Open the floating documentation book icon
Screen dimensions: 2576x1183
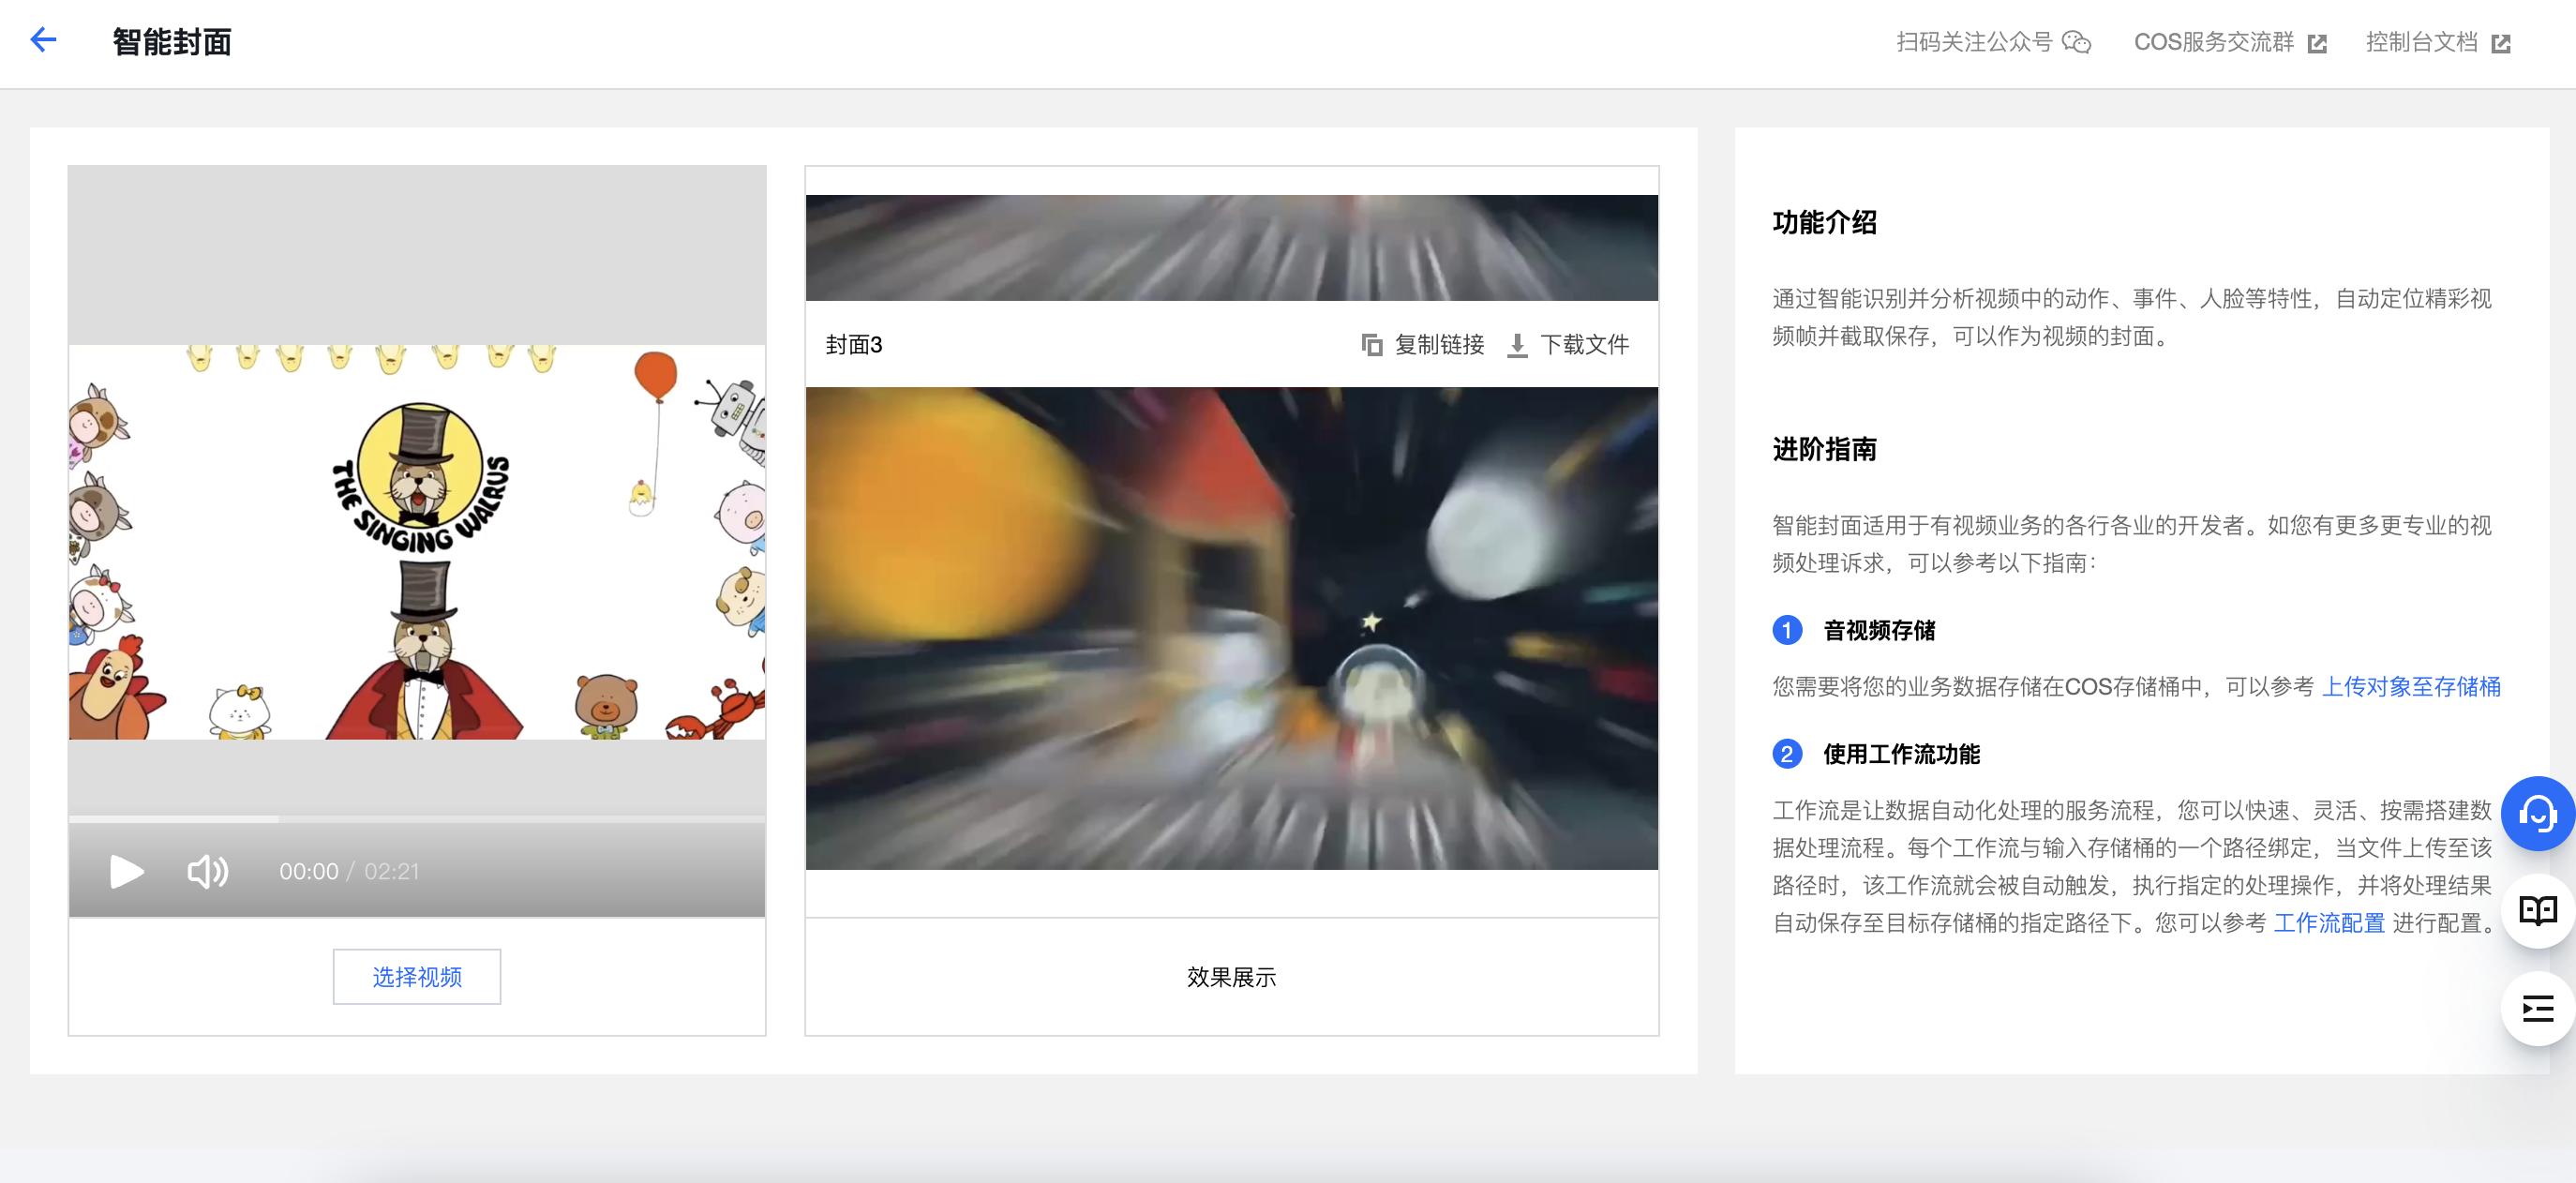point(2537,910)
